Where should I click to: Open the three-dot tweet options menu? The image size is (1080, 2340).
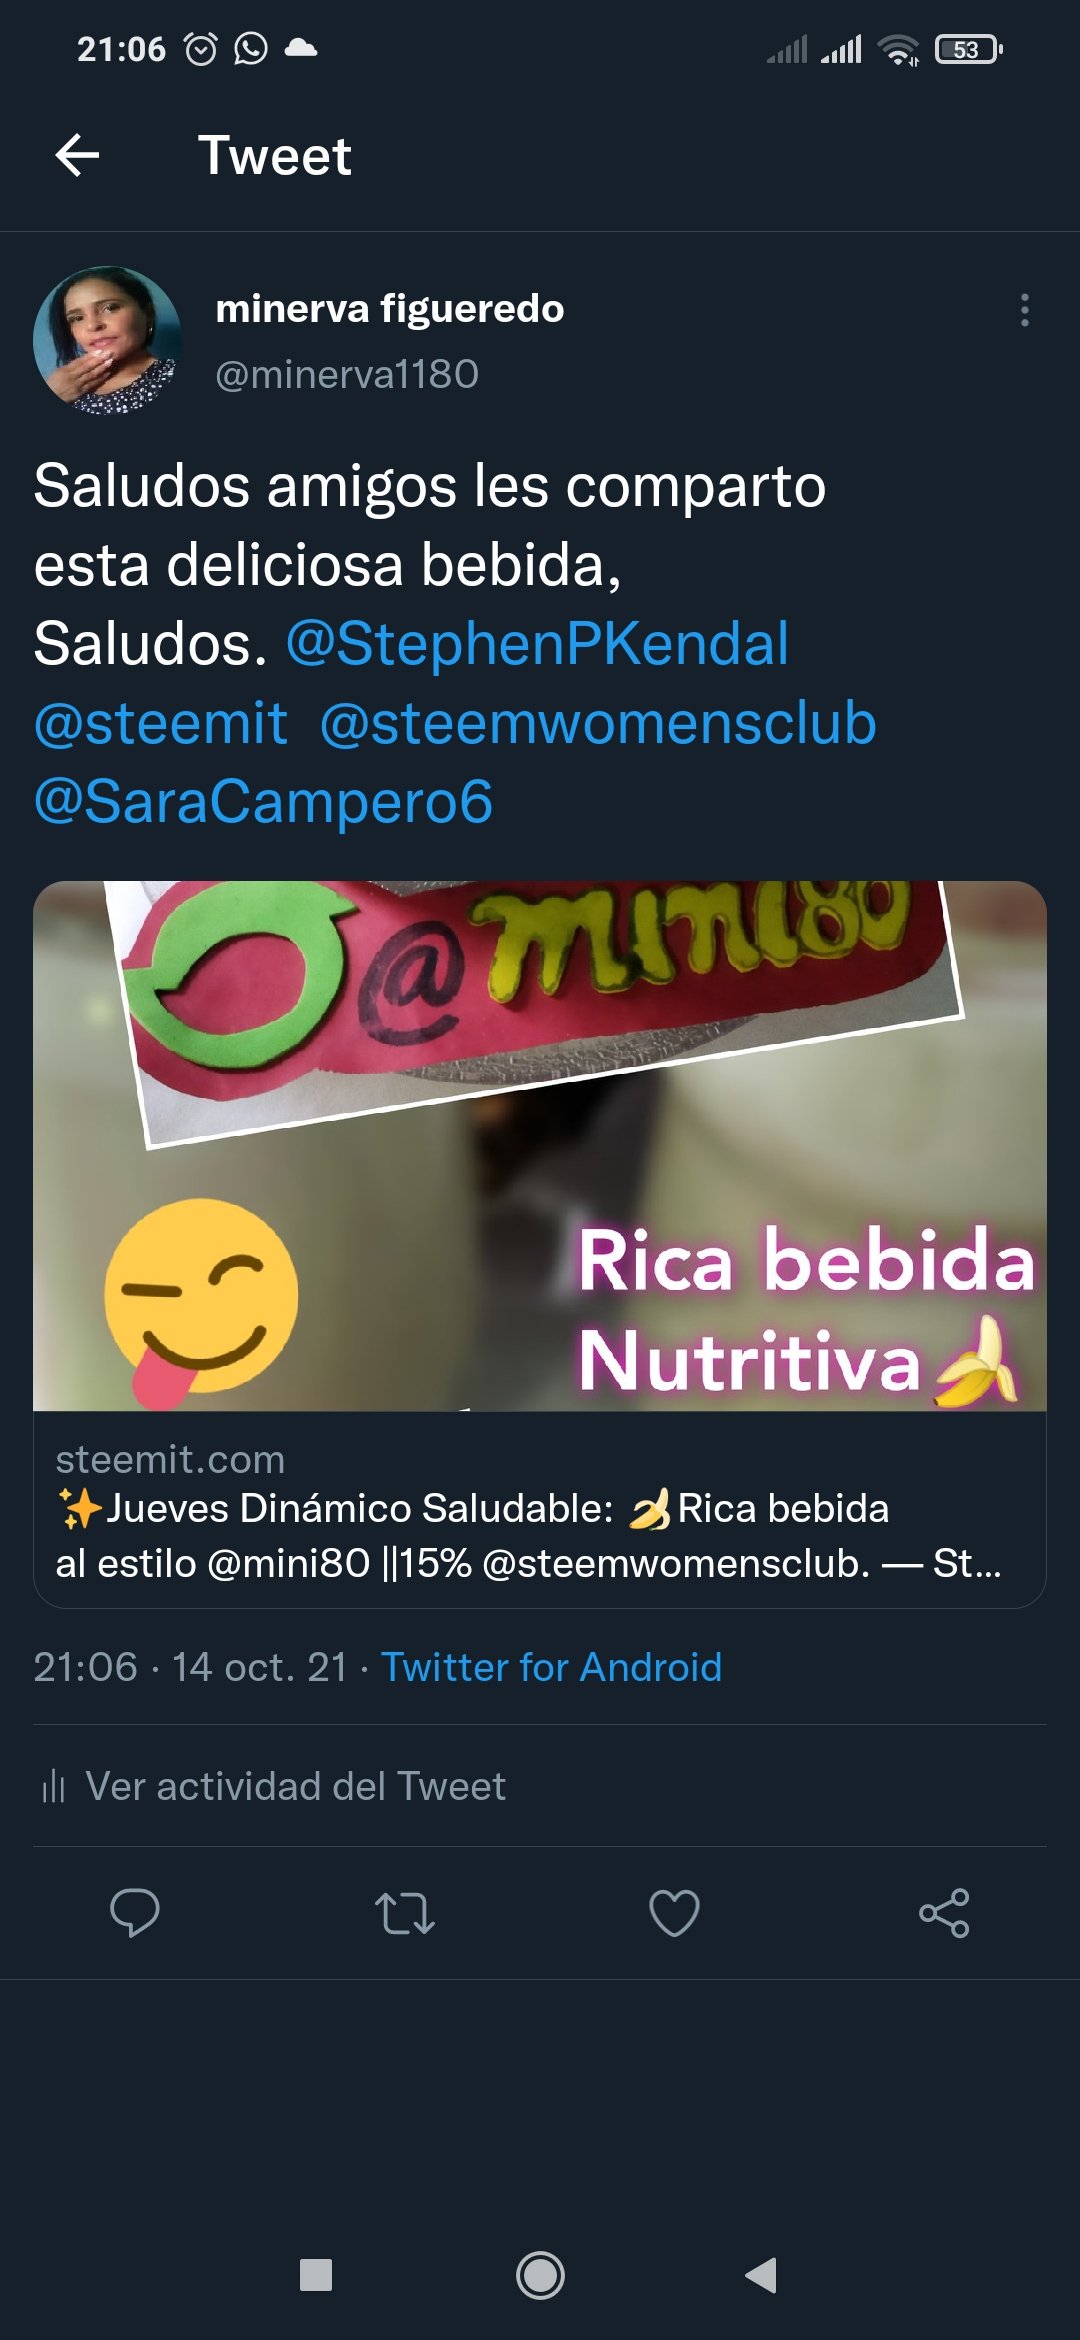[x=1024, y=310]
